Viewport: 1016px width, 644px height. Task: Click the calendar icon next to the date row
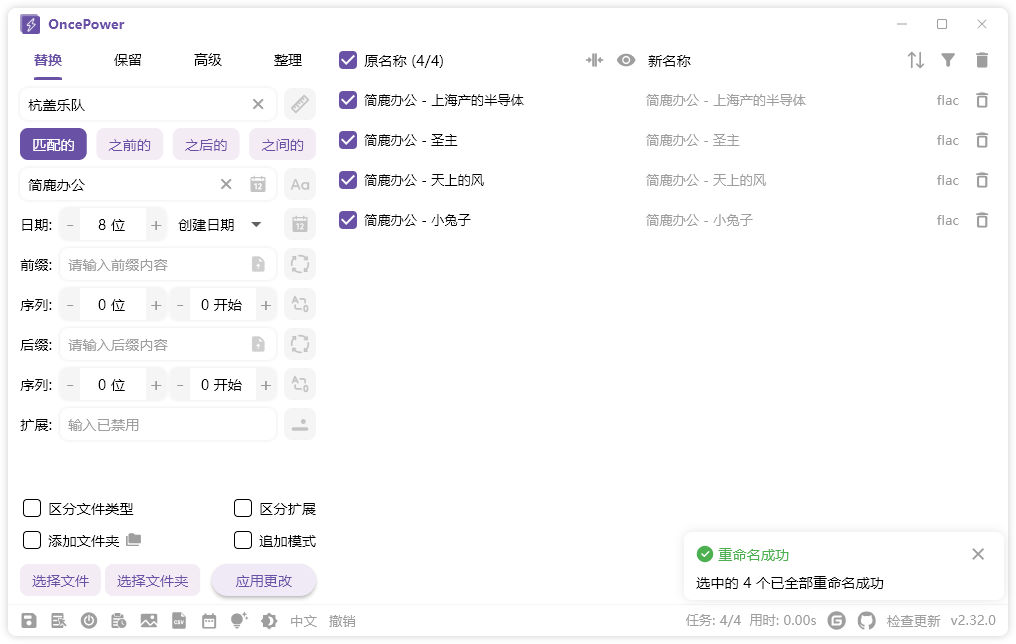point(299,224)
